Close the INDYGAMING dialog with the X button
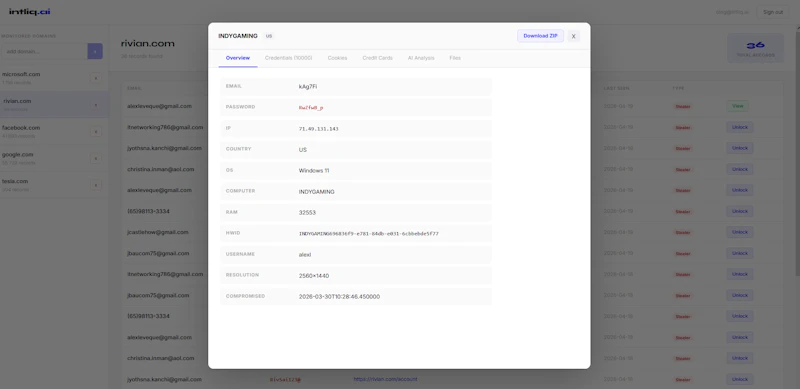The image size is (800, 389). click(573, 36)
